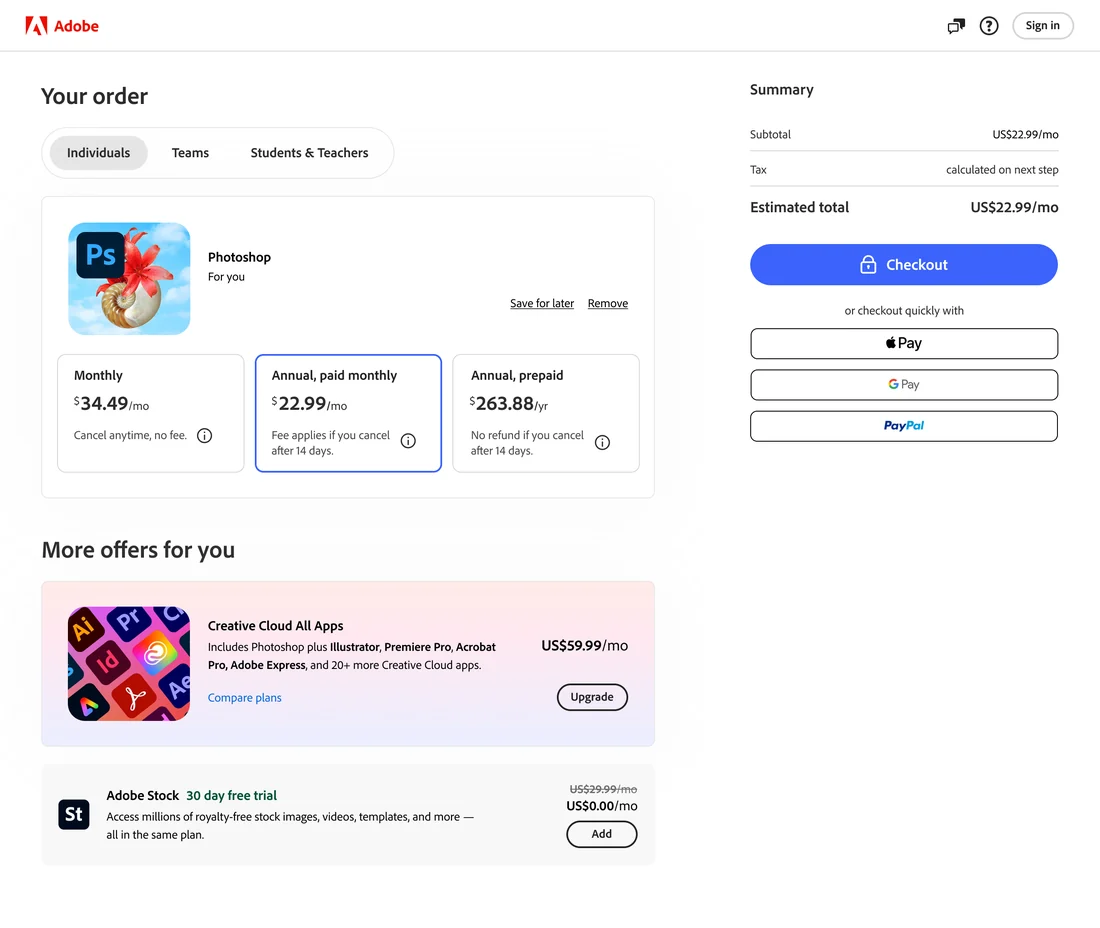Open the Compare plans link
Screen dimensions: 1100x928
click(x=244, y=697)
